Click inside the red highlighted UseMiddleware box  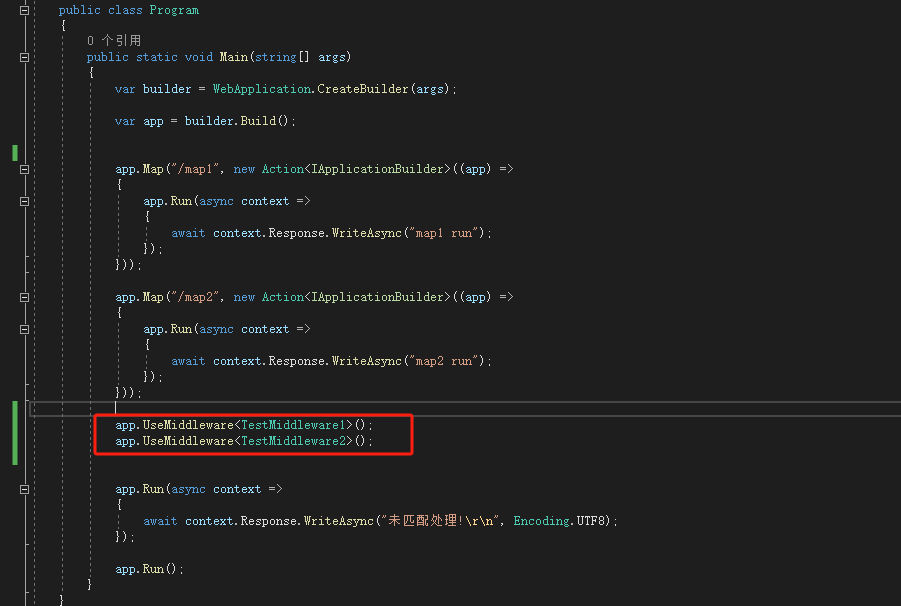(250, 432)
